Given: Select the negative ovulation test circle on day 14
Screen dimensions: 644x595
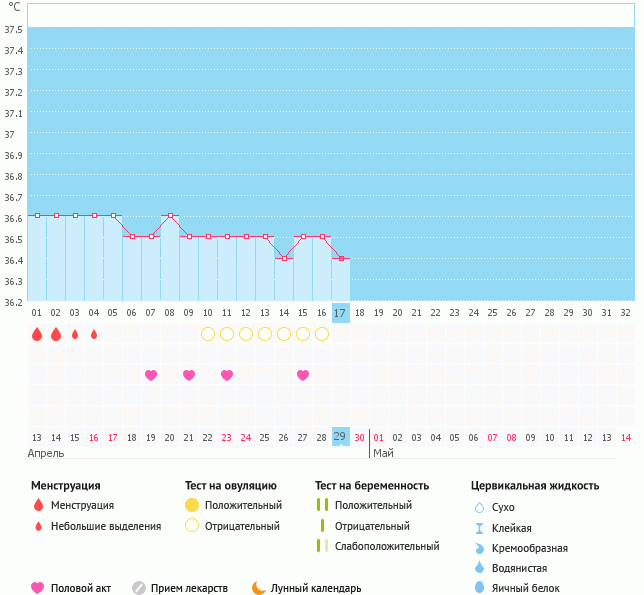Looking at the screenshot, I should [x=284, y=334].
